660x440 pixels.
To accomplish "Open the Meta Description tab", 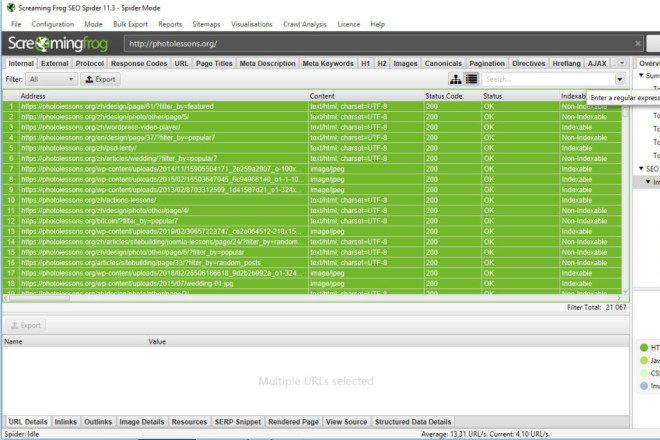I will tap(267, 63).
